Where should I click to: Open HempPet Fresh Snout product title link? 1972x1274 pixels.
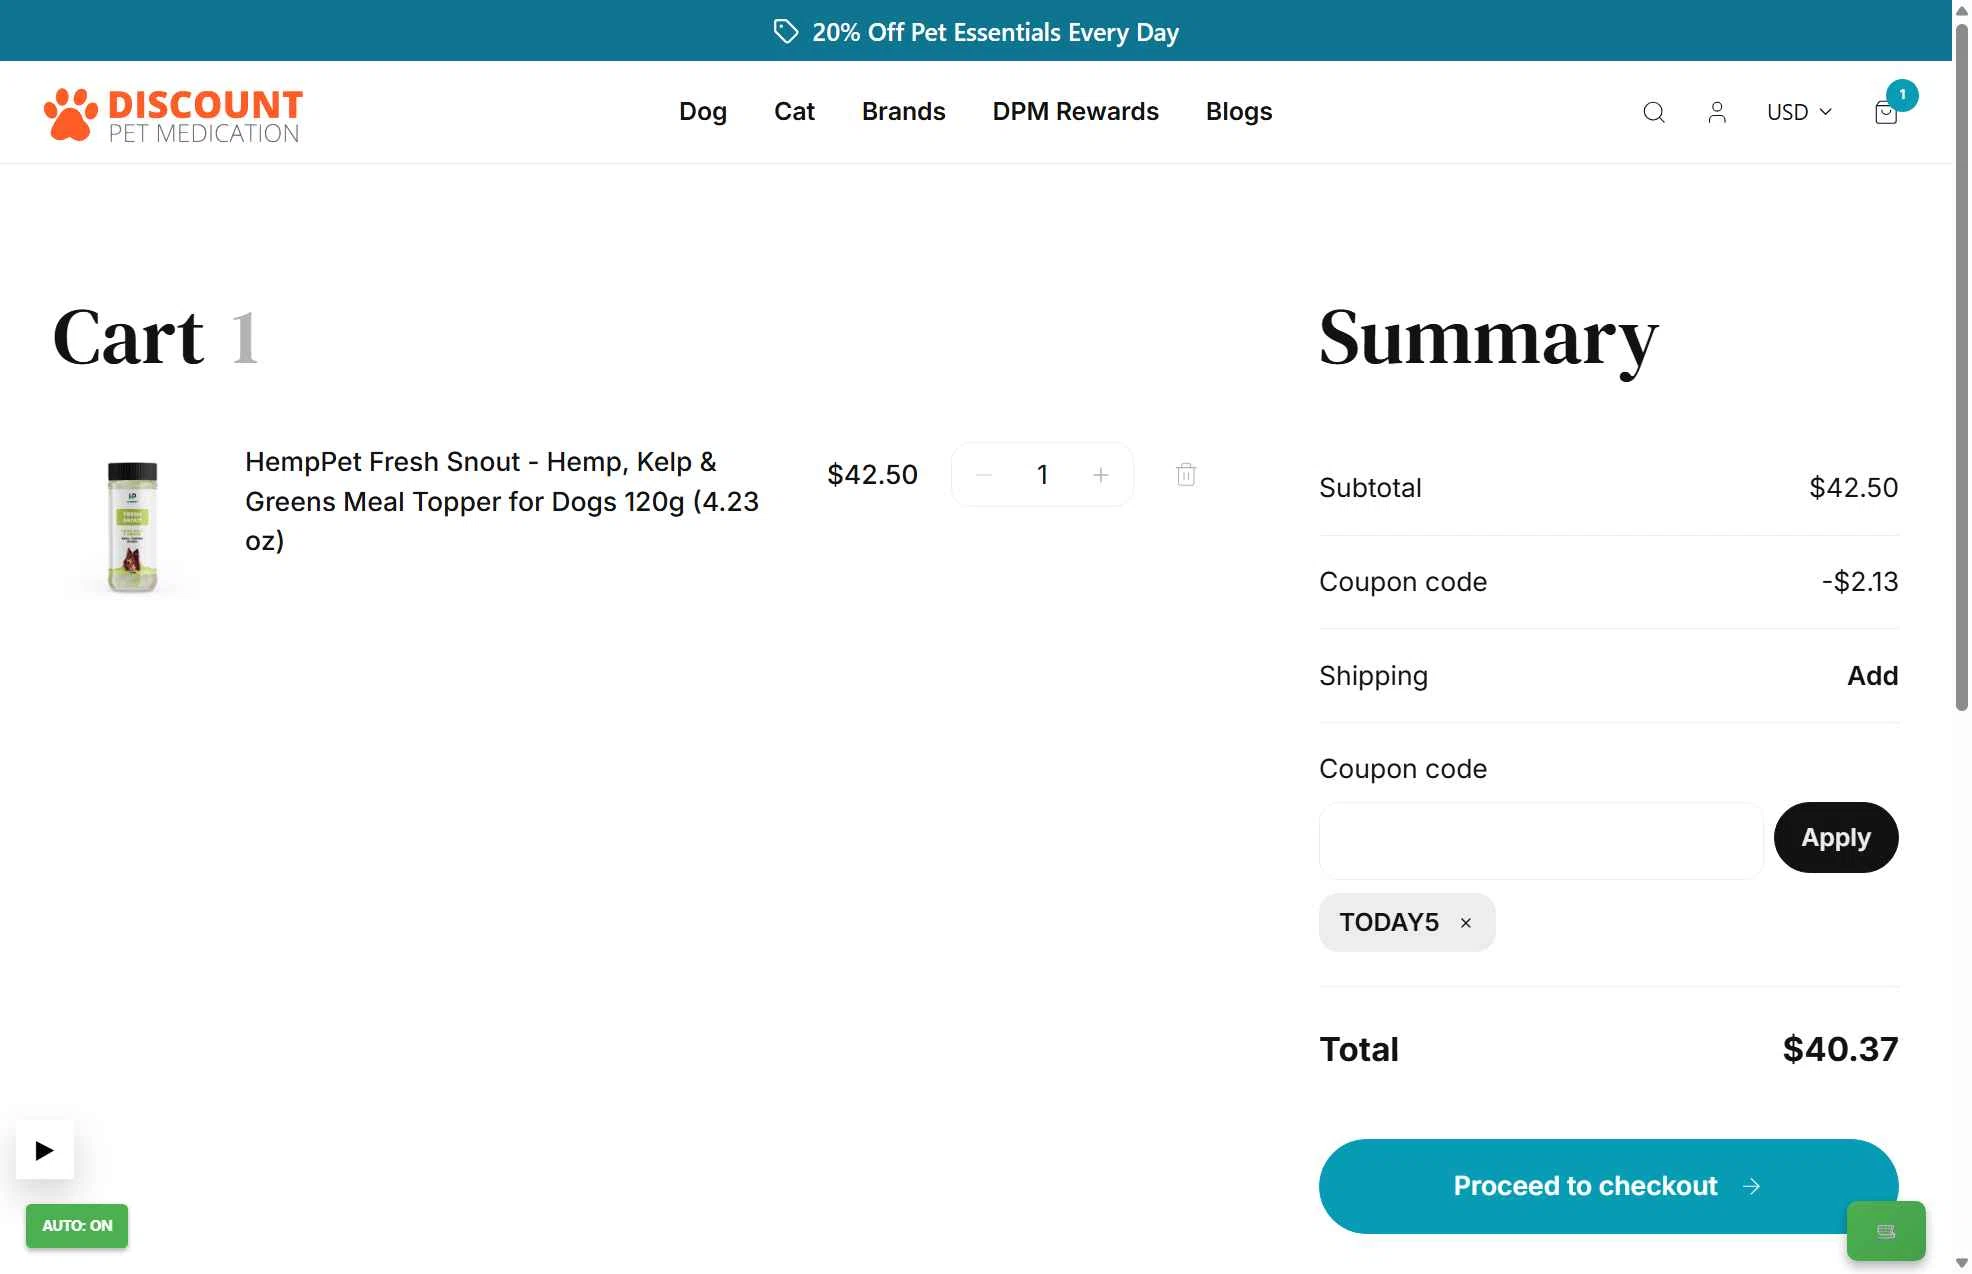point(502,501)
